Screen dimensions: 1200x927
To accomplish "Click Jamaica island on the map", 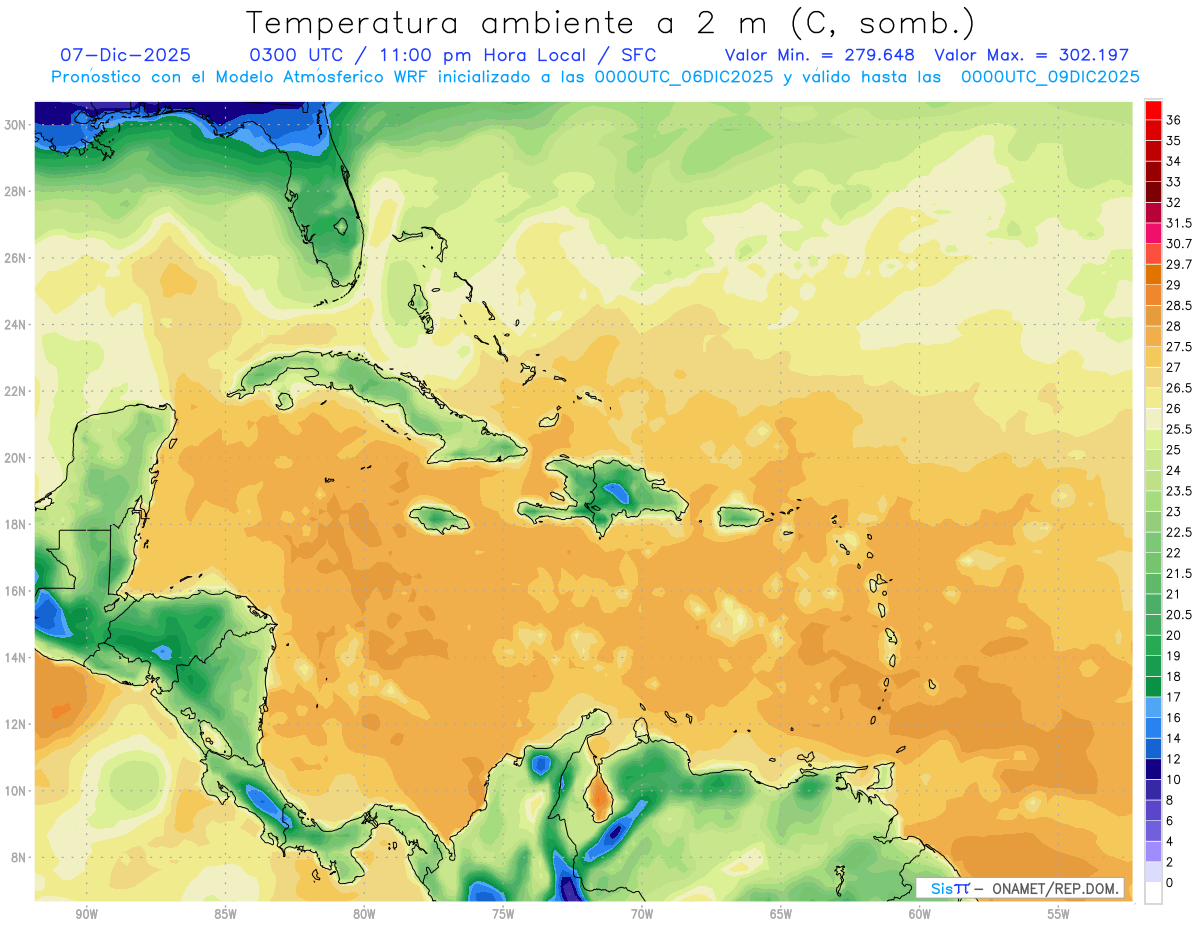I will coord(440,519).
